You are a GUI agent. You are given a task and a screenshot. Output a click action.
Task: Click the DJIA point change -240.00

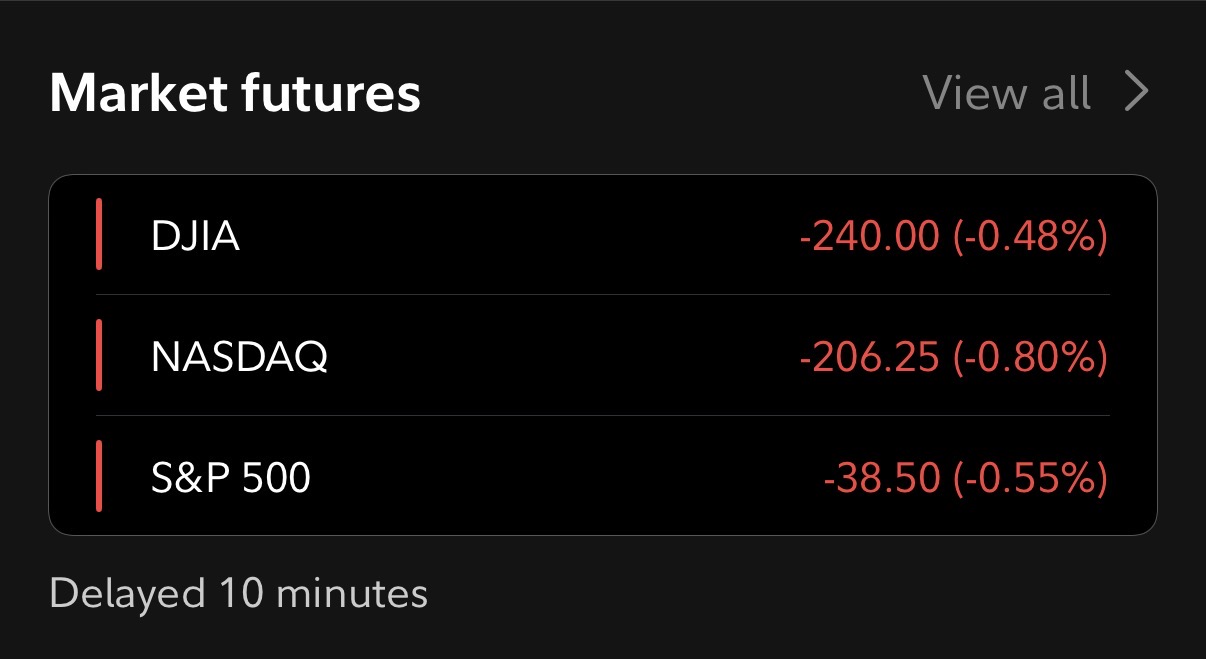coord(869,237)
